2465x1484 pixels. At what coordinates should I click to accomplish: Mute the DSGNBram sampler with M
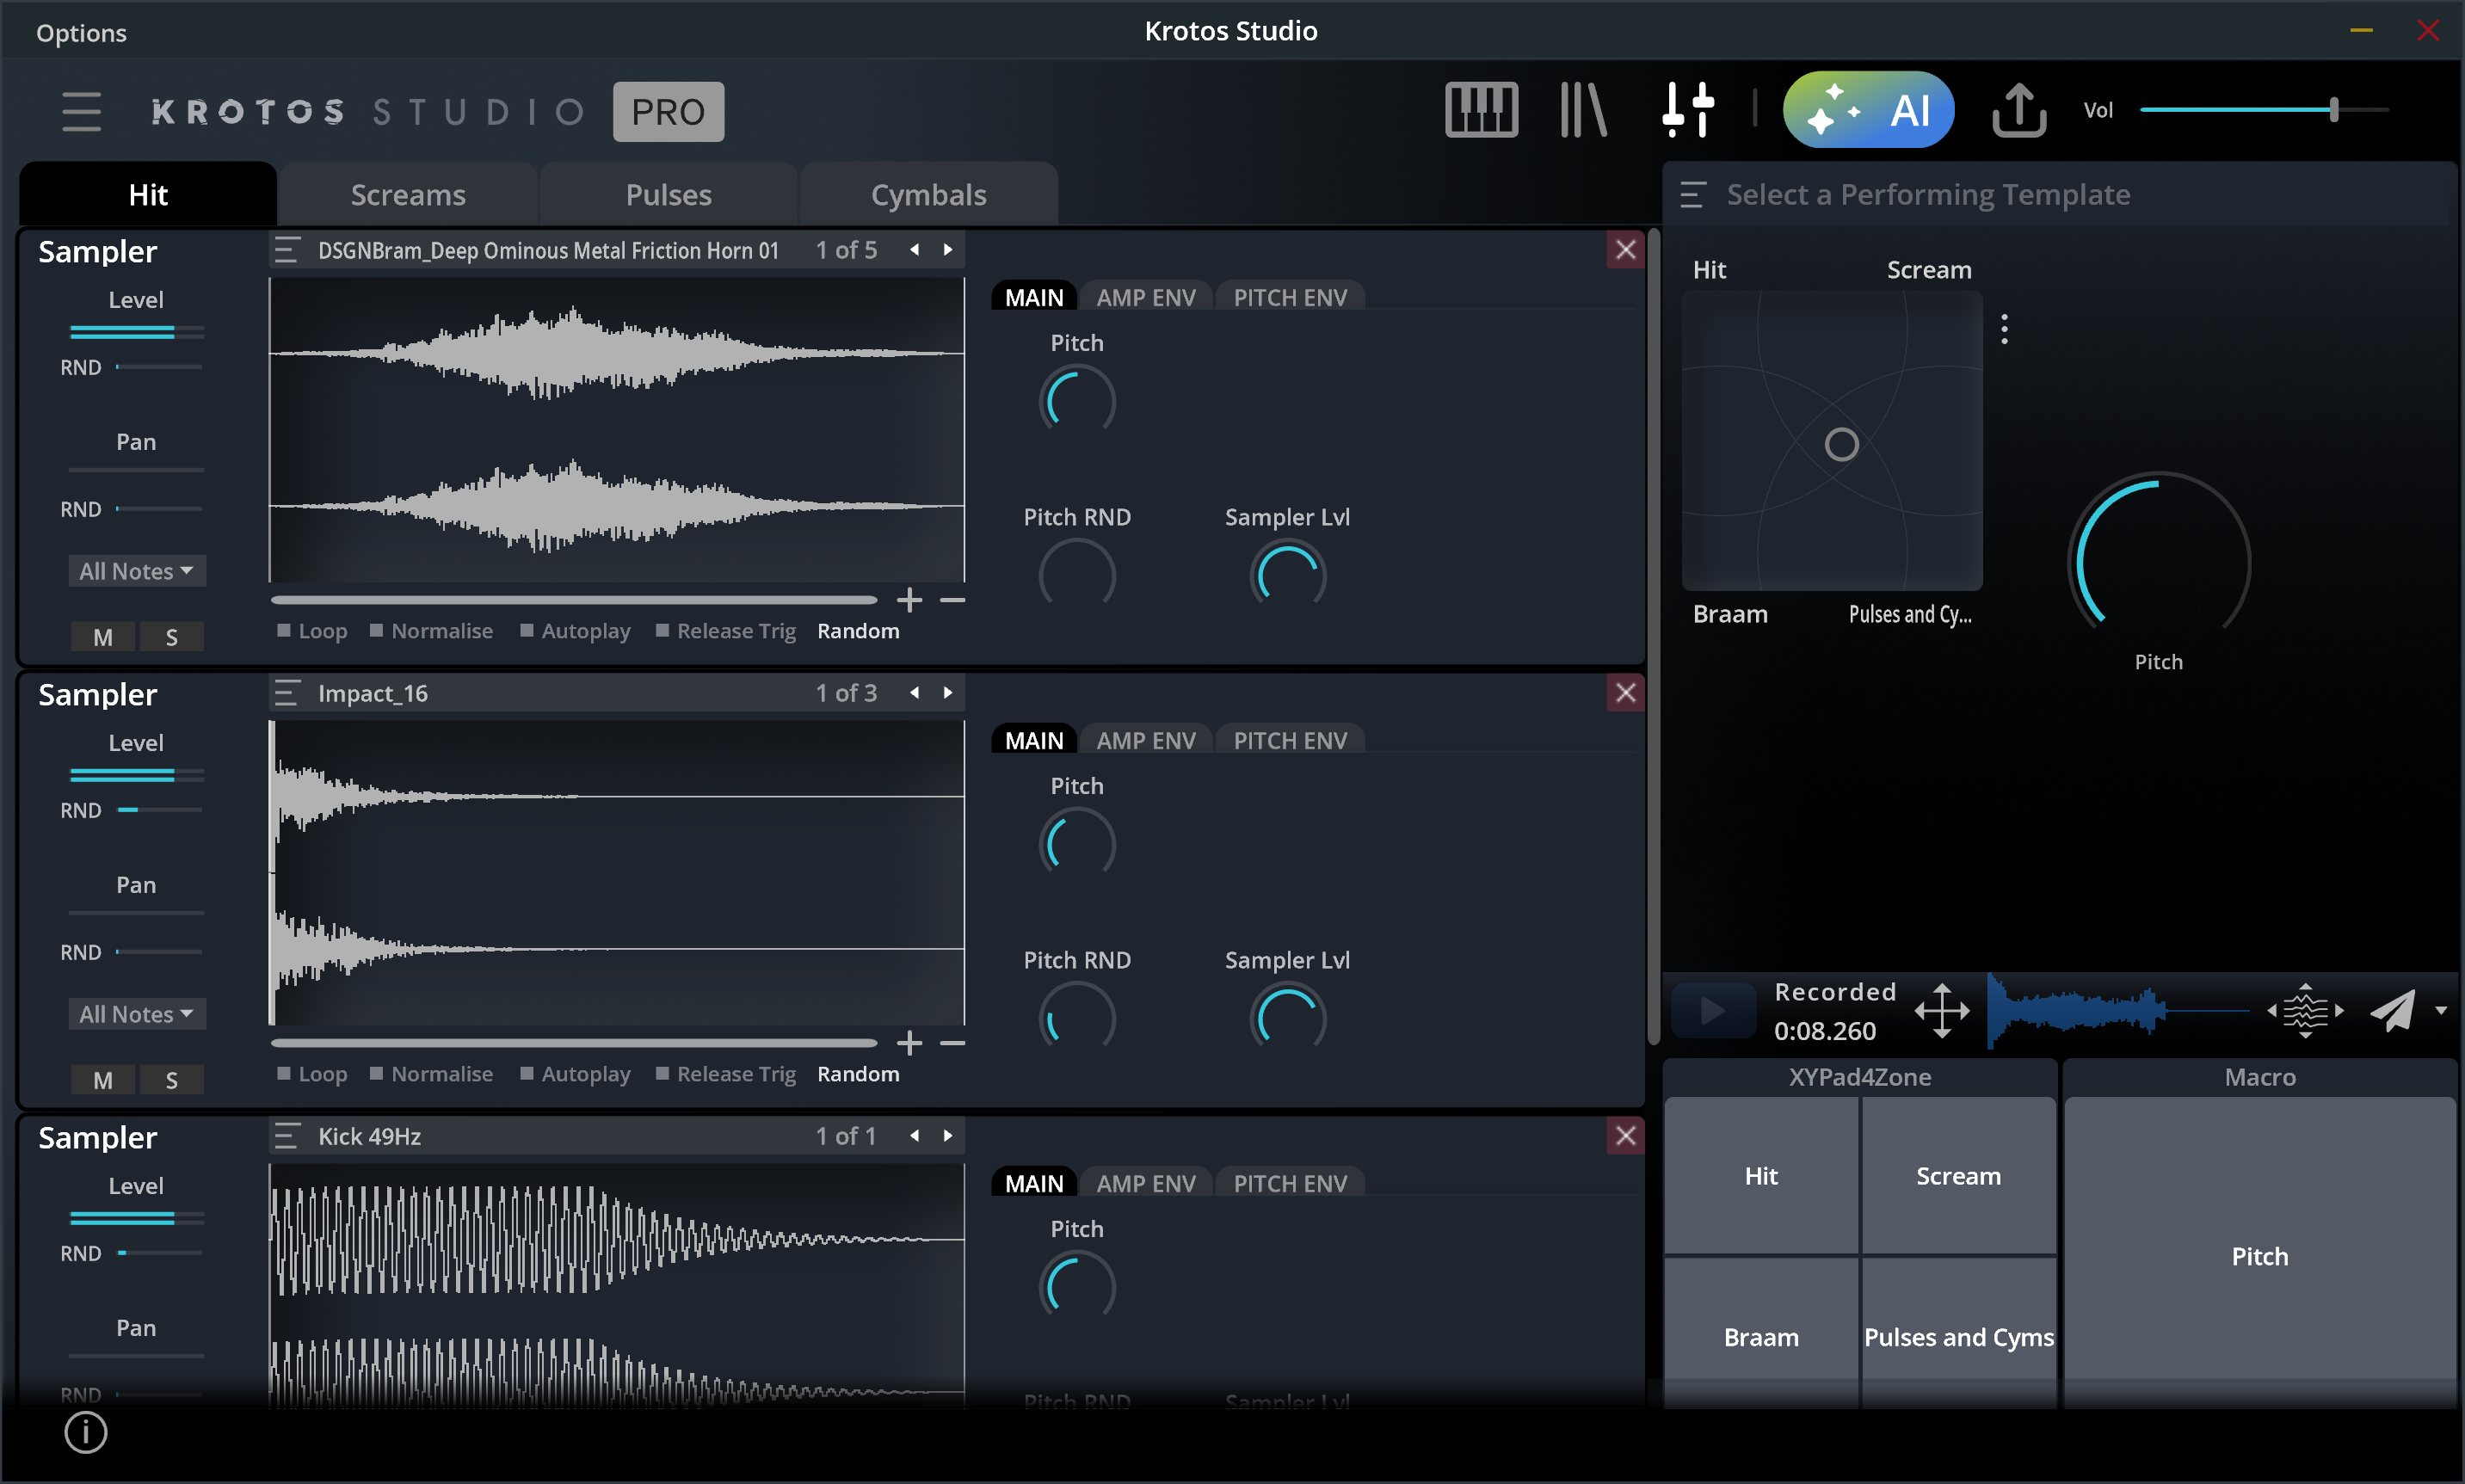click(103, 637)
